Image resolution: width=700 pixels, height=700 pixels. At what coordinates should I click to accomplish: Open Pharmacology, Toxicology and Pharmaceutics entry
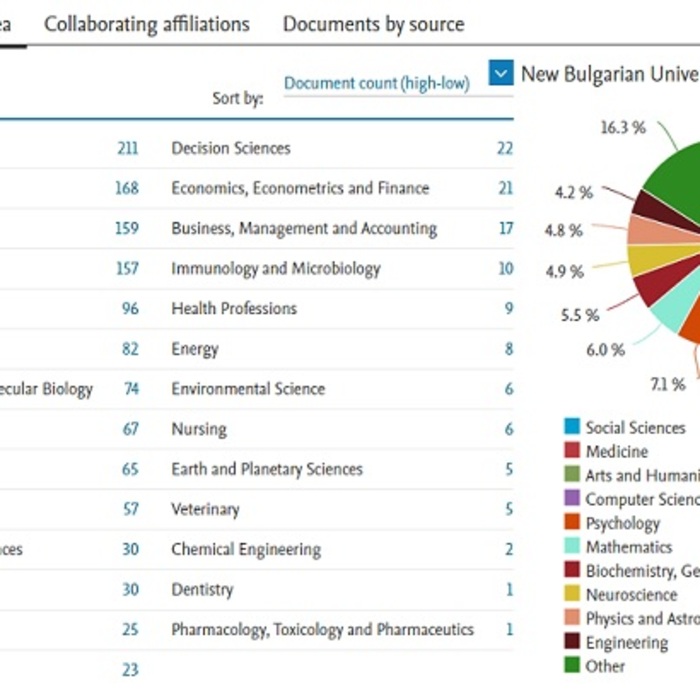(x=321, y=629)
